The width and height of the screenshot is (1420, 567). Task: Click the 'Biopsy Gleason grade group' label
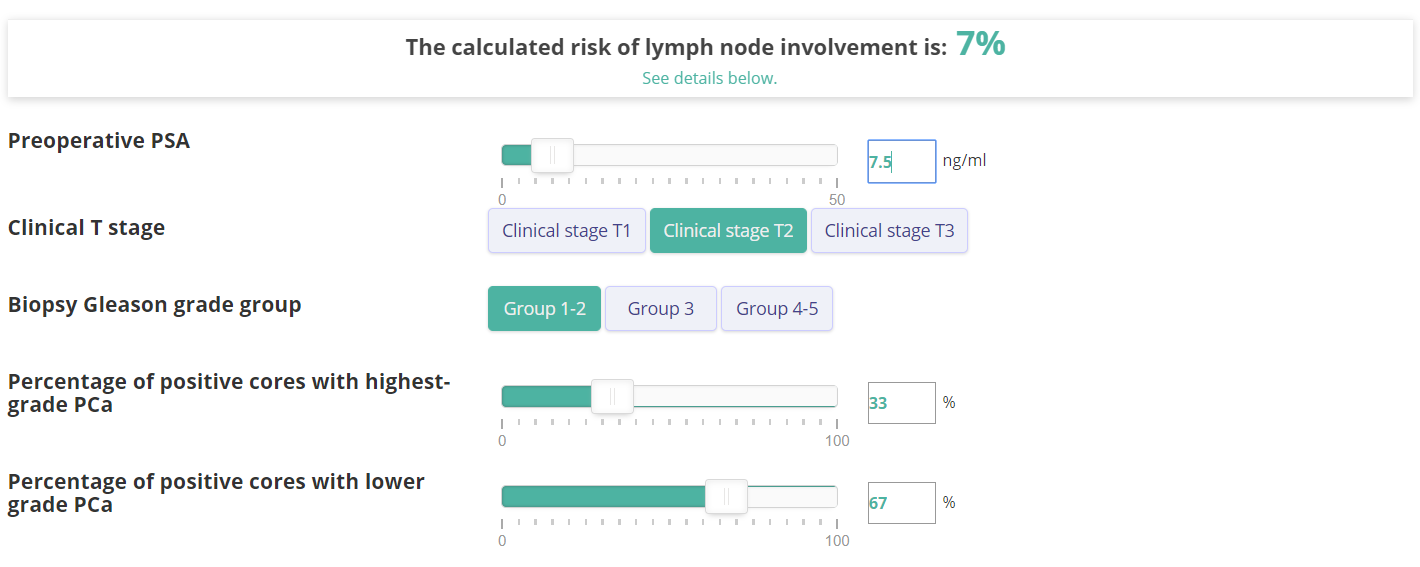pyautogui.click(x=155, y=305)
